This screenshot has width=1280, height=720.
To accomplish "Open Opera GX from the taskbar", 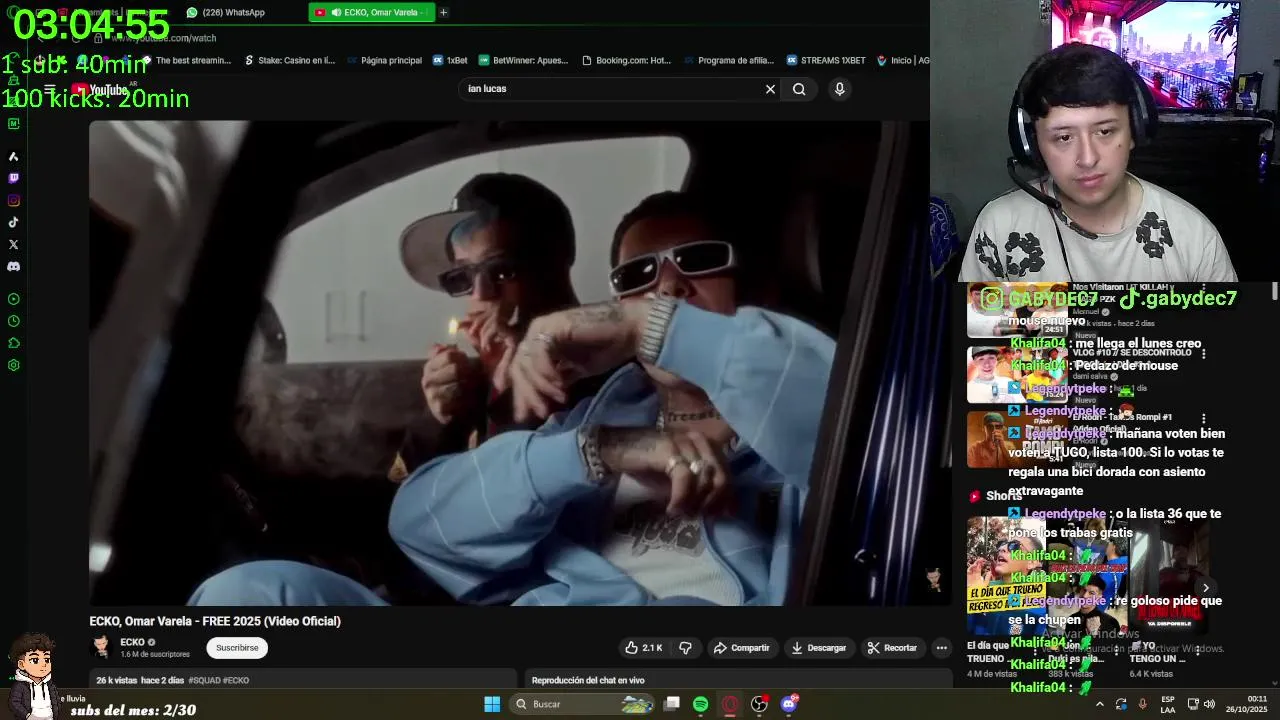I will (730, 704).
